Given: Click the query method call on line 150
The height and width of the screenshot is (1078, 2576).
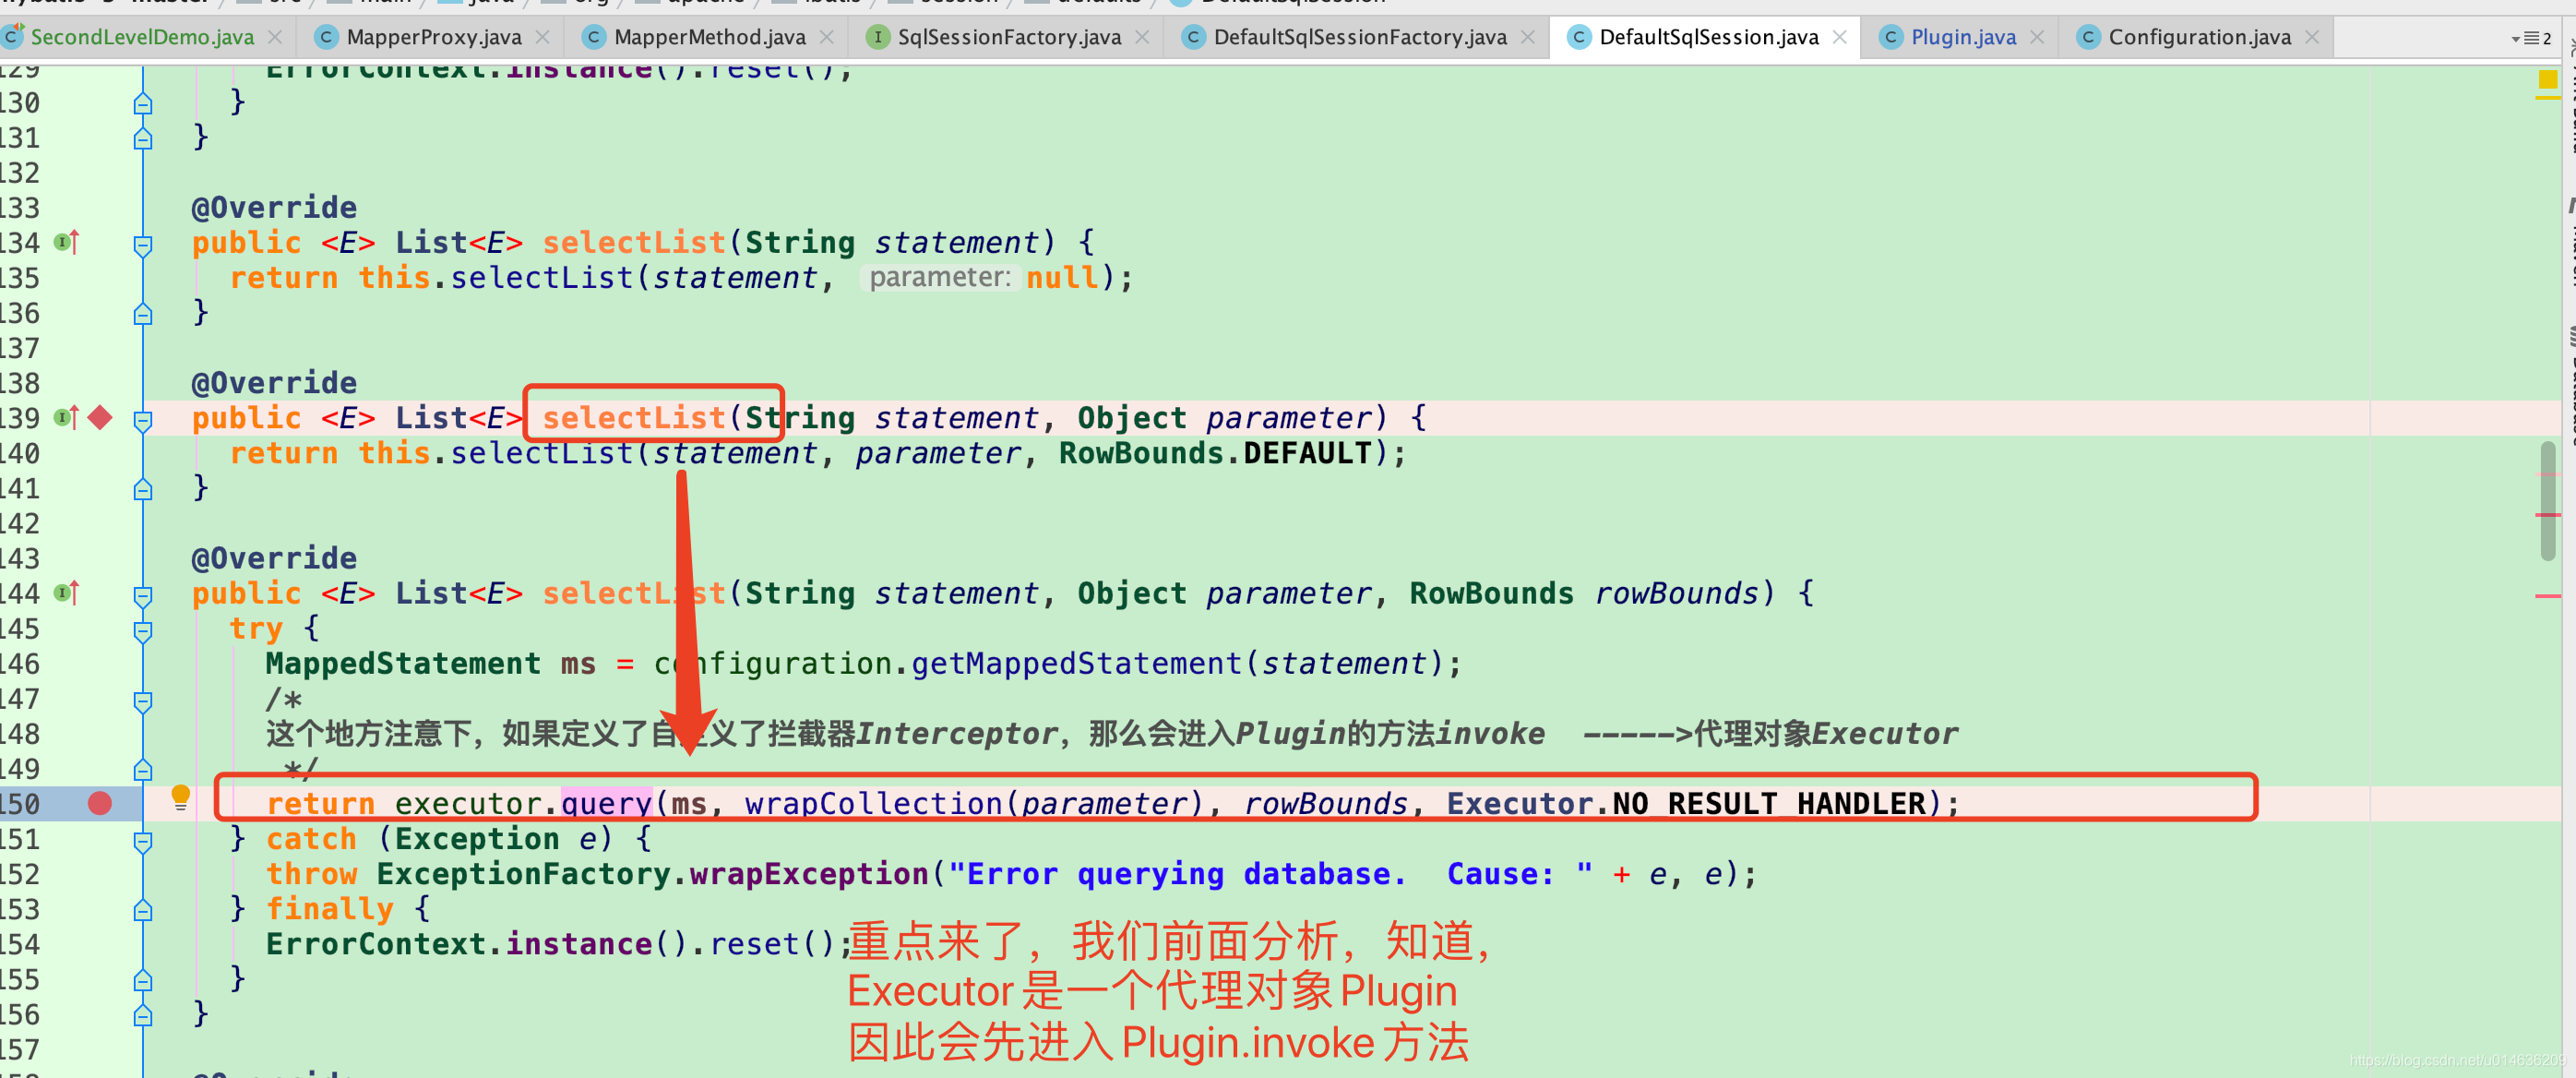Looking at the screenshot, I should (606, 803).
